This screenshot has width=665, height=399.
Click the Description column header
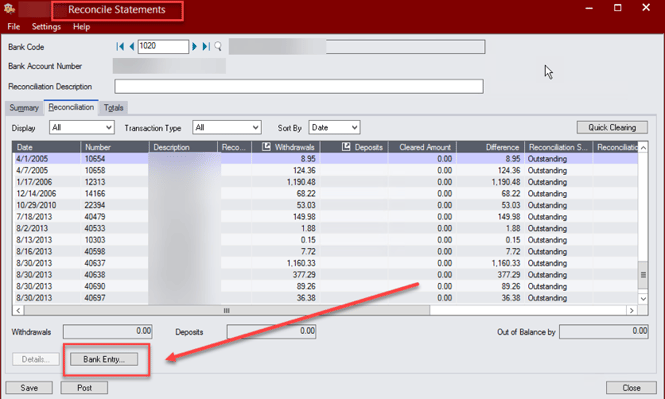pyautogui.click(x=183, y=147)
